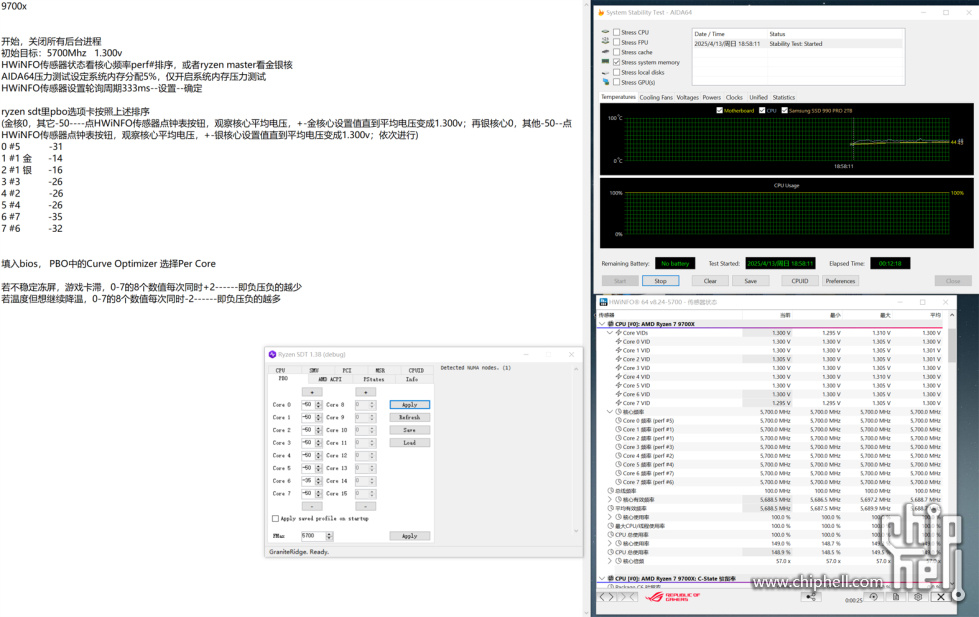The width and height of the screenshot is (979, 617).
Task: Click HWiNFO expand-view arrows icon at bottom left
Action: pos(607,597)
